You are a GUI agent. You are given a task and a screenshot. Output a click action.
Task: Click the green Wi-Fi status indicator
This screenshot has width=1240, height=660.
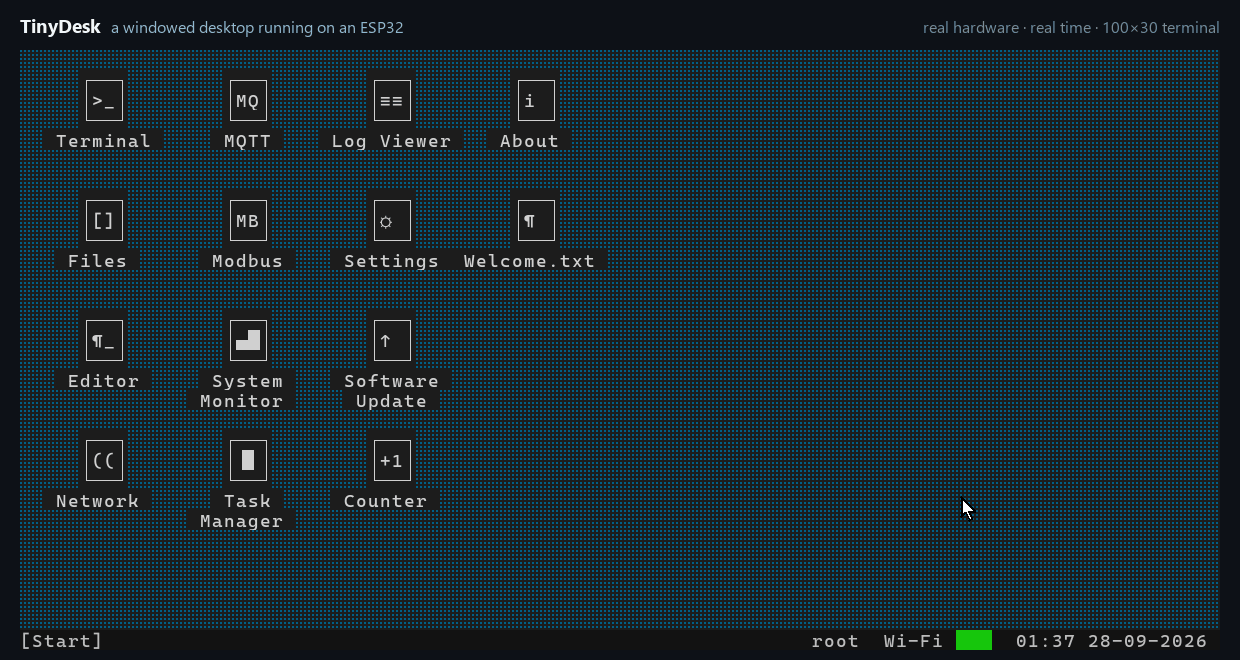(x=974, y=641)
